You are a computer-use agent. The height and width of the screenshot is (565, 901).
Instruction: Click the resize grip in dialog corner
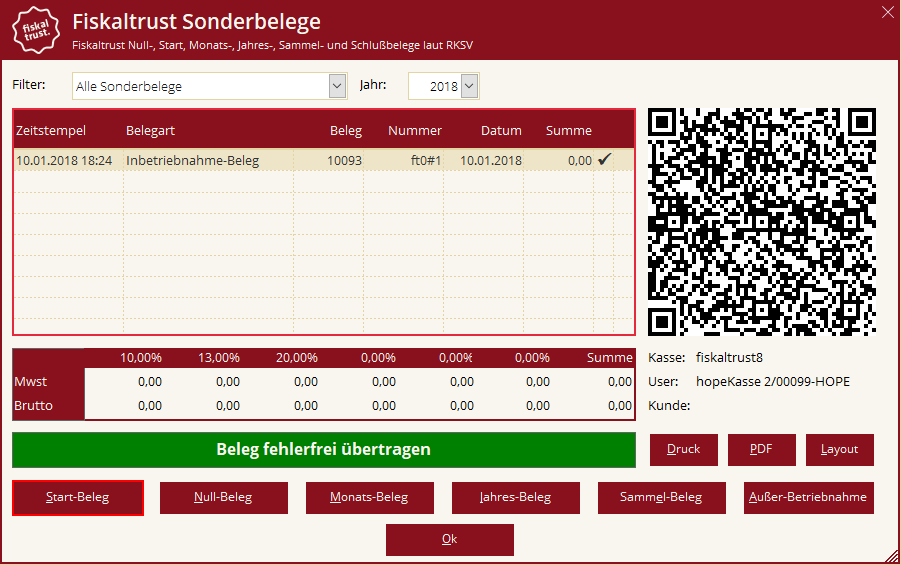pos(892,556)
